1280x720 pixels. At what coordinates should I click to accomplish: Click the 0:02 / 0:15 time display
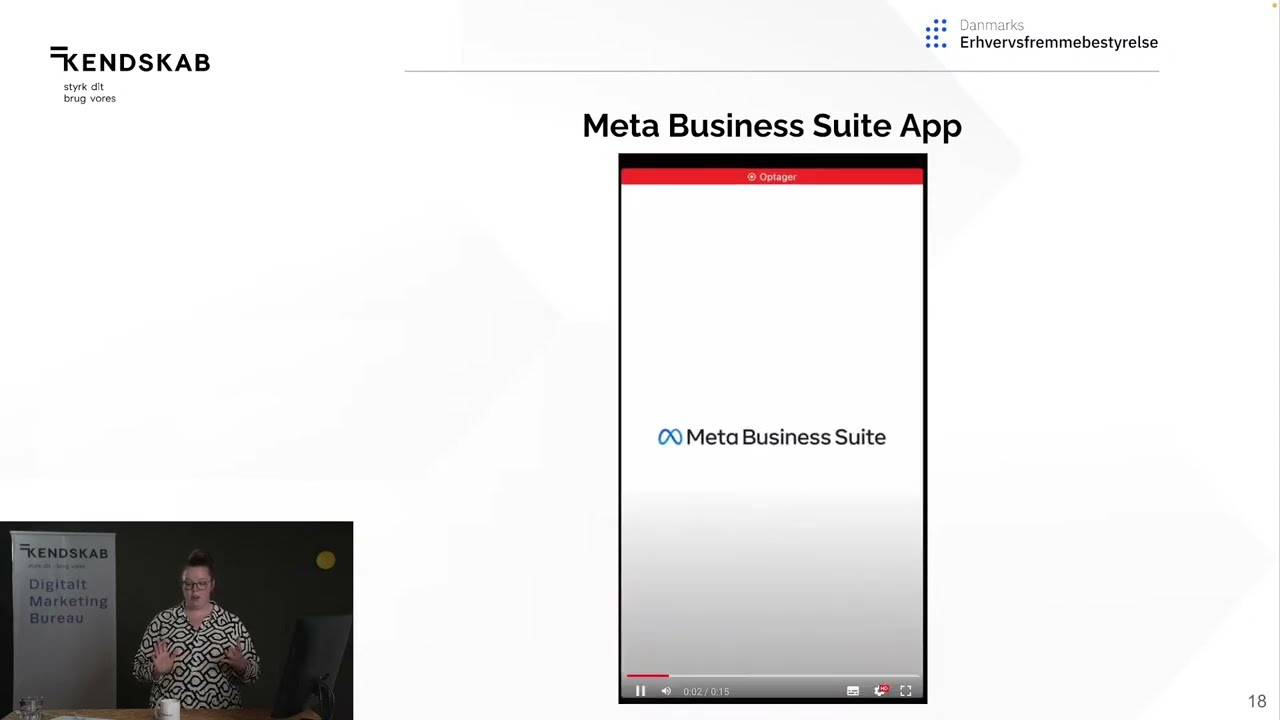[x=706, y=691]
